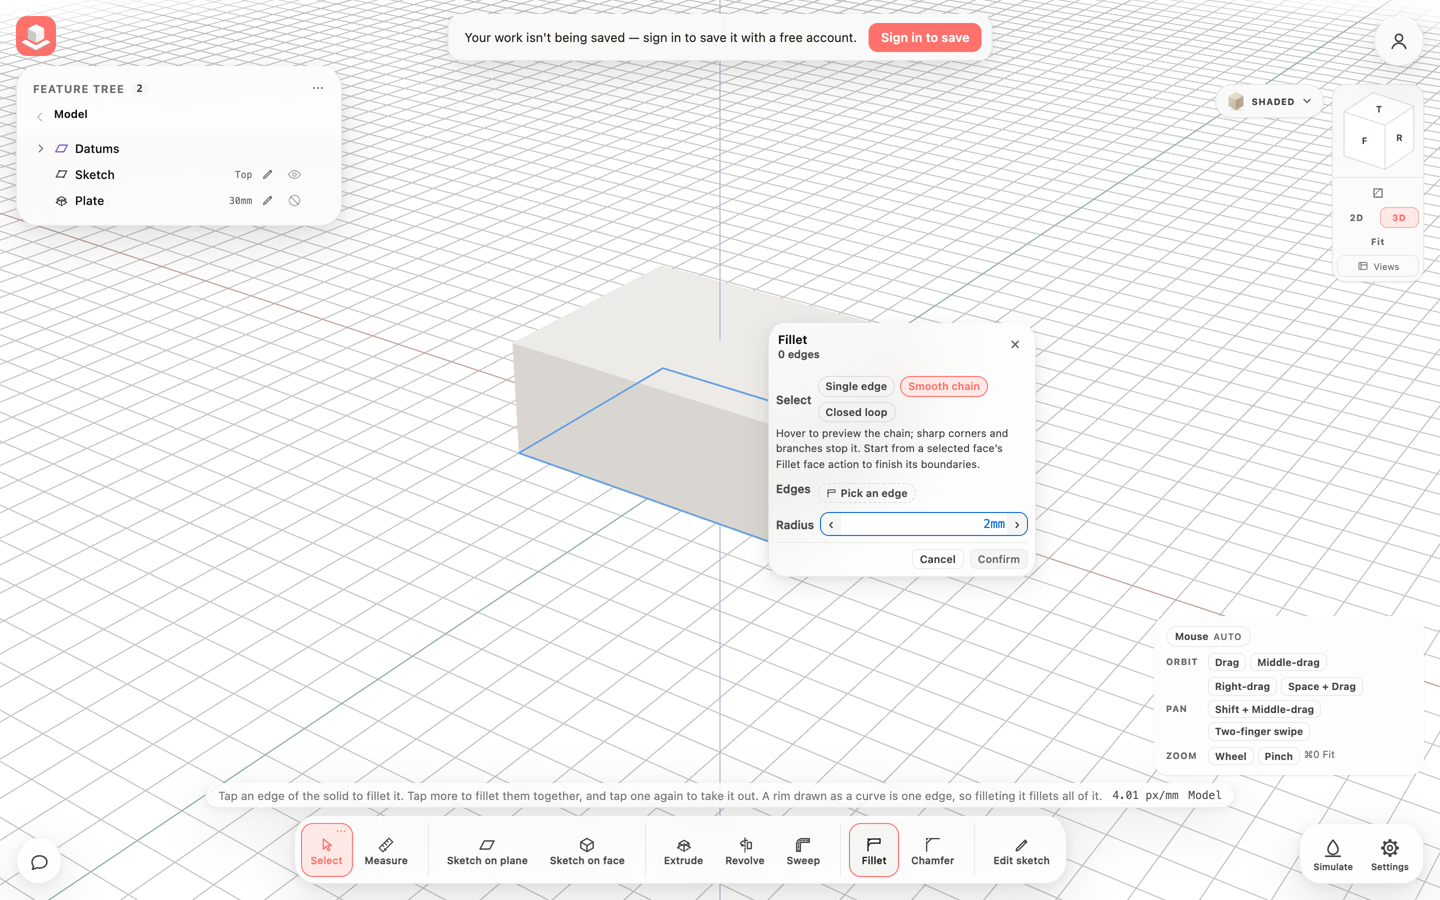This screenshot has height=900, width=1440.
Task: Select Right-drag orbit option
Action: 1242,687
